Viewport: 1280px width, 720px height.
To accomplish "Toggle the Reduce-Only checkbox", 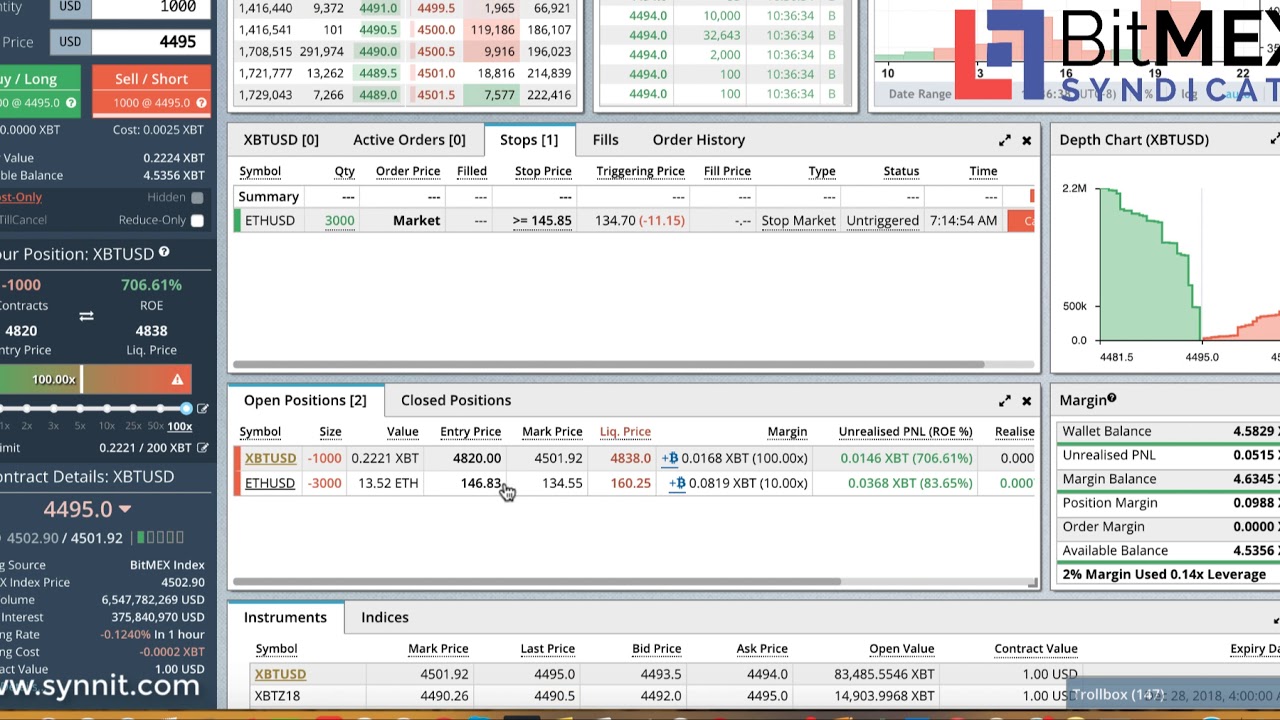I will (x=197, y=220).
